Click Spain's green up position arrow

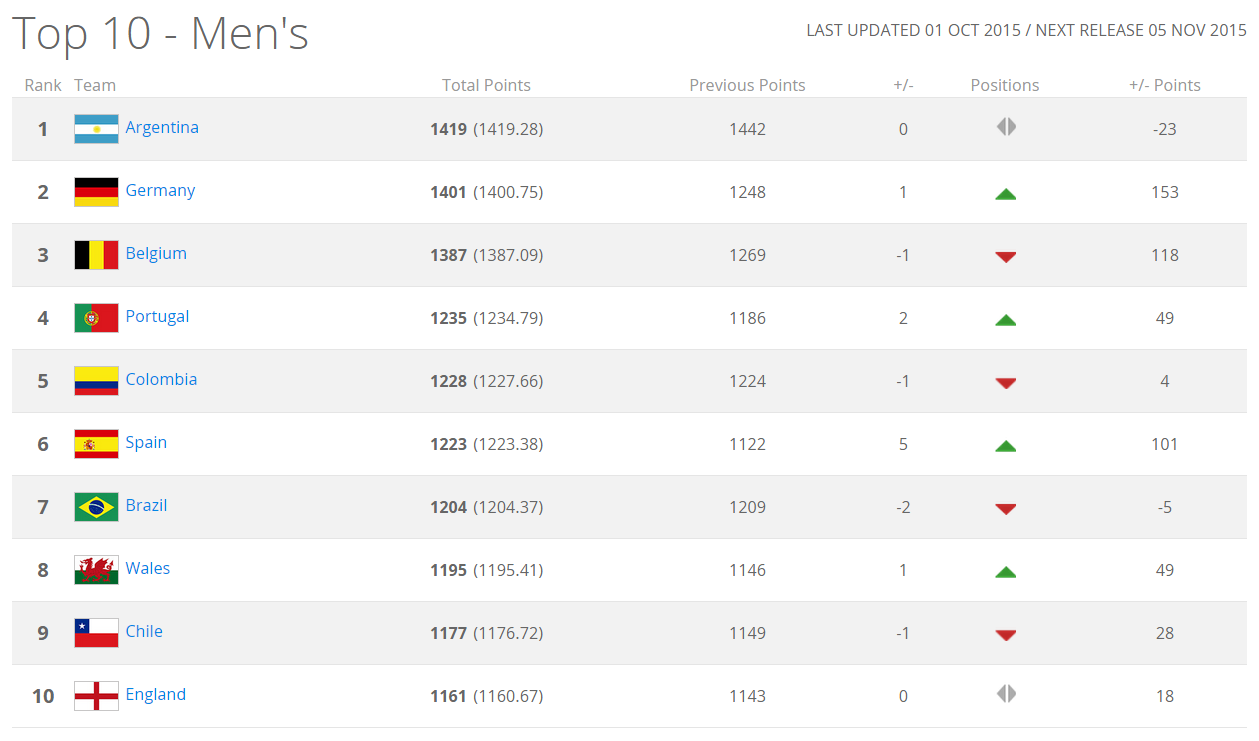[1005, 446]
